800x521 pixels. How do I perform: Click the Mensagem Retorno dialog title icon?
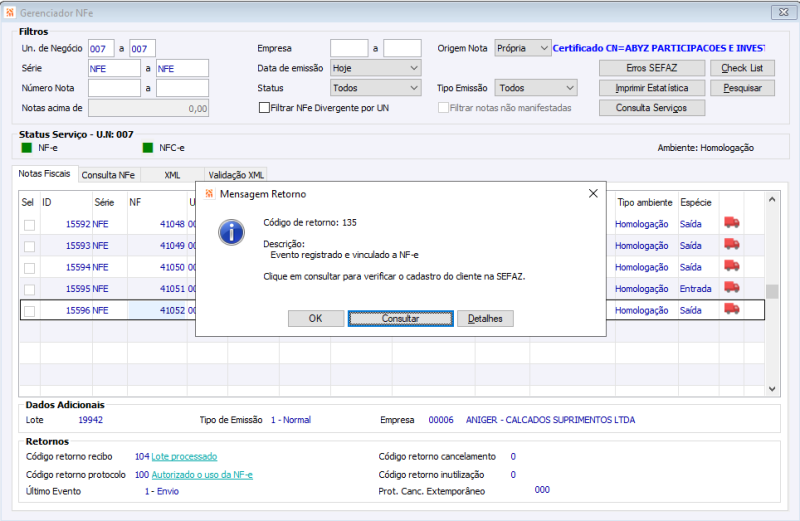click(209, 194)
